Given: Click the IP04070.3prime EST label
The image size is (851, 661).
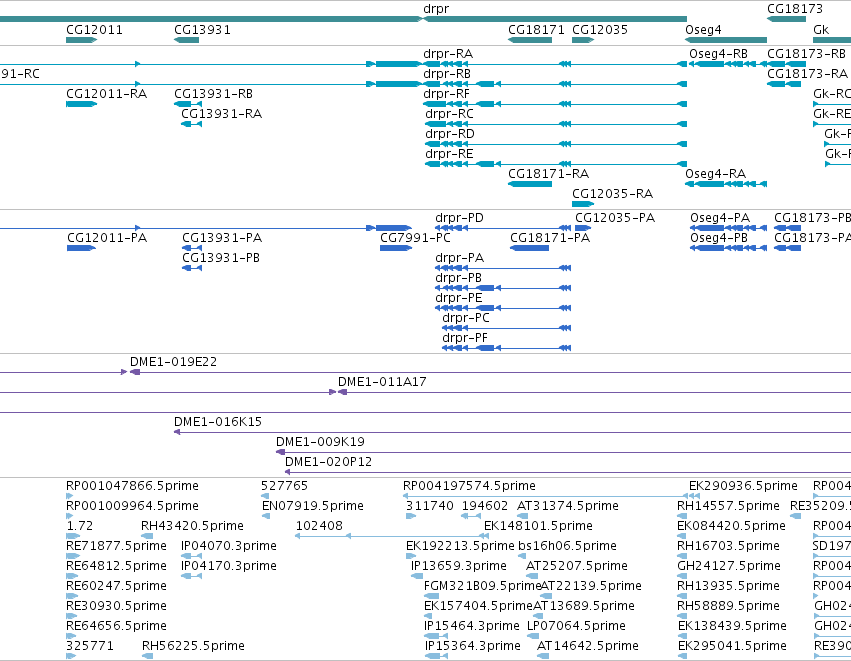Looking at the screenshot, I should tap(228, 546).
